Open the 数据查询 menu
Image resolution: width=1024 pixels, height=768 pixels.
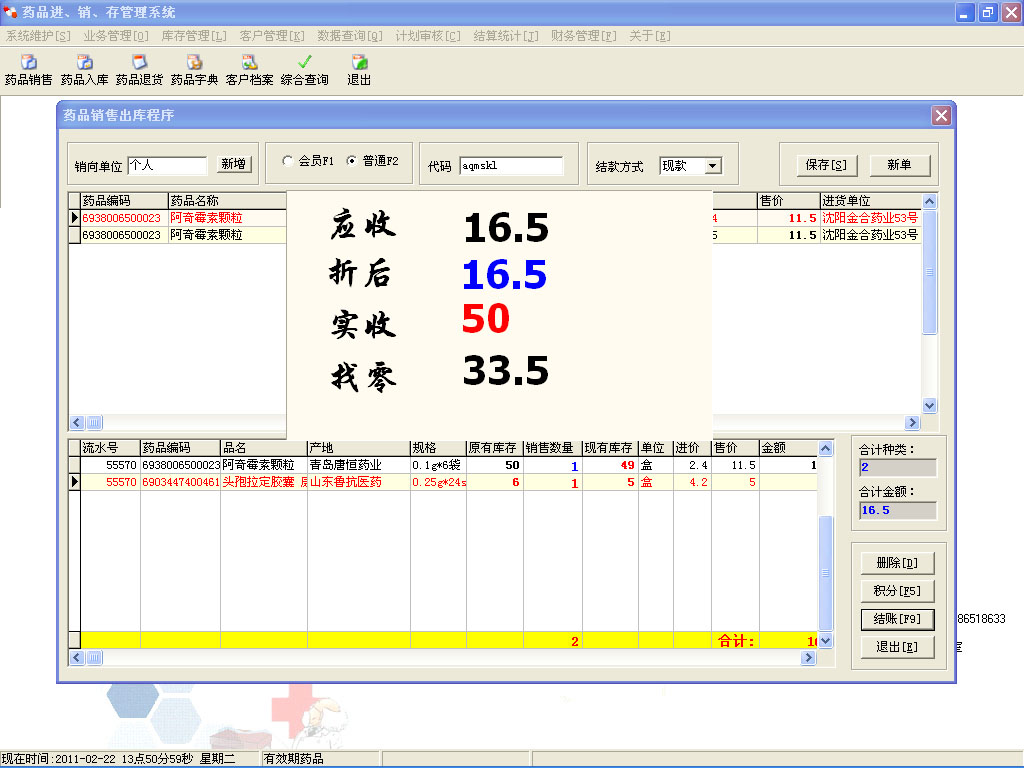(x=349, y=36)
